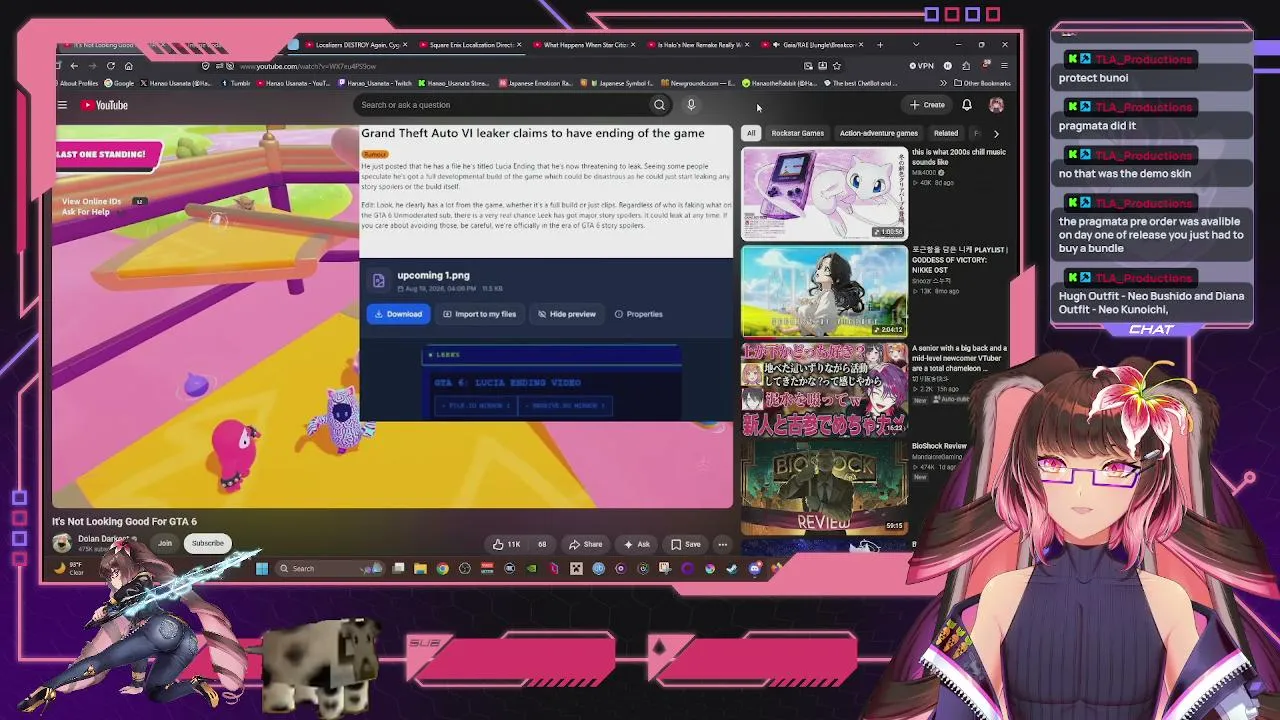
Task: Like the video with thumbs up
Action: click(507, 544)
